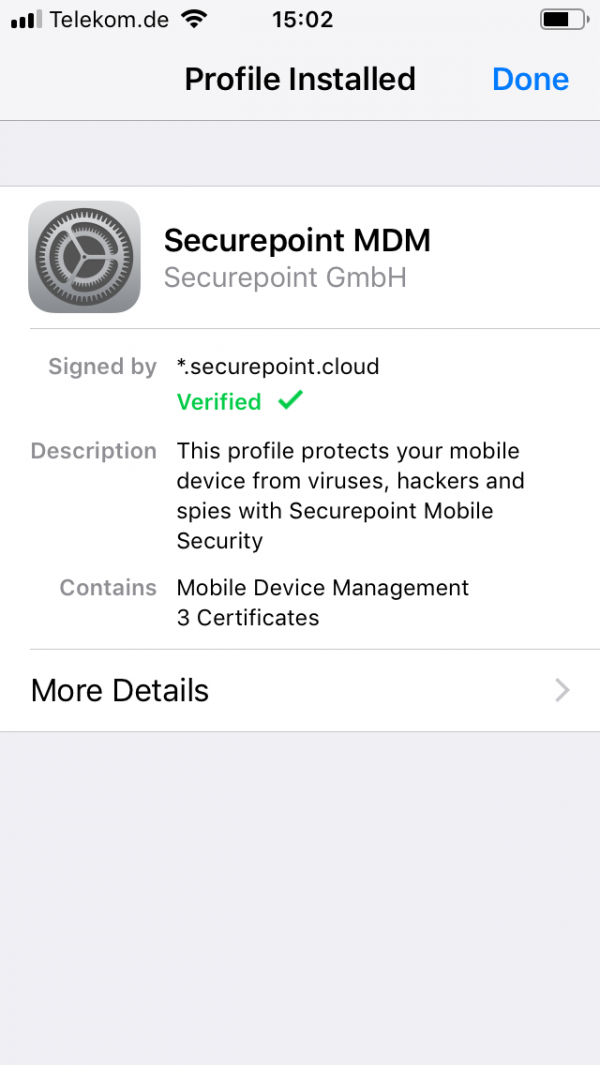Tap the Contains label
This screenshot has height=1065, width=600.
pos(108,587)
